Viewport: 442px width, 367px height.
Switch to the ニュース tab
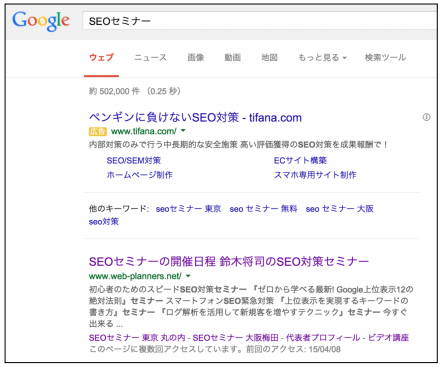pos(150,57)
